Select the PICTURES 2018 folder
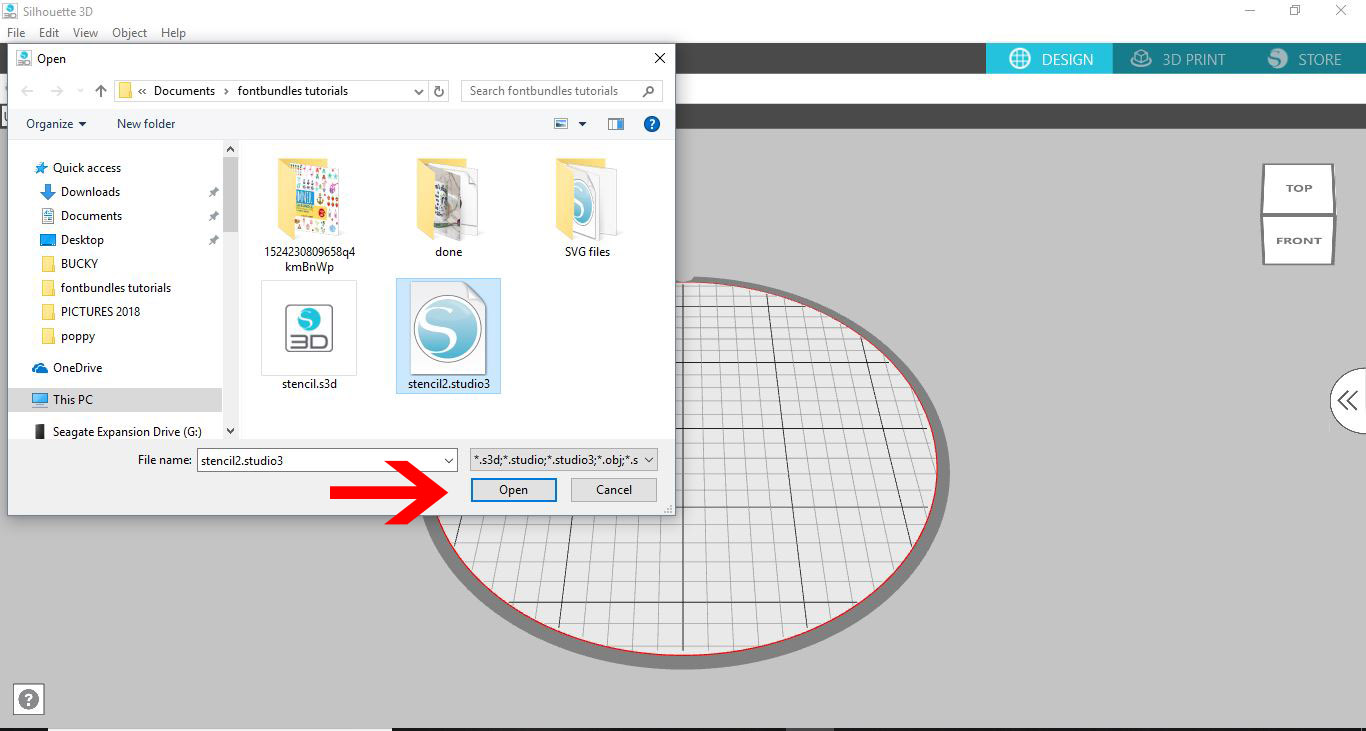The image size is (1366, 731). (x=100, y=312)
